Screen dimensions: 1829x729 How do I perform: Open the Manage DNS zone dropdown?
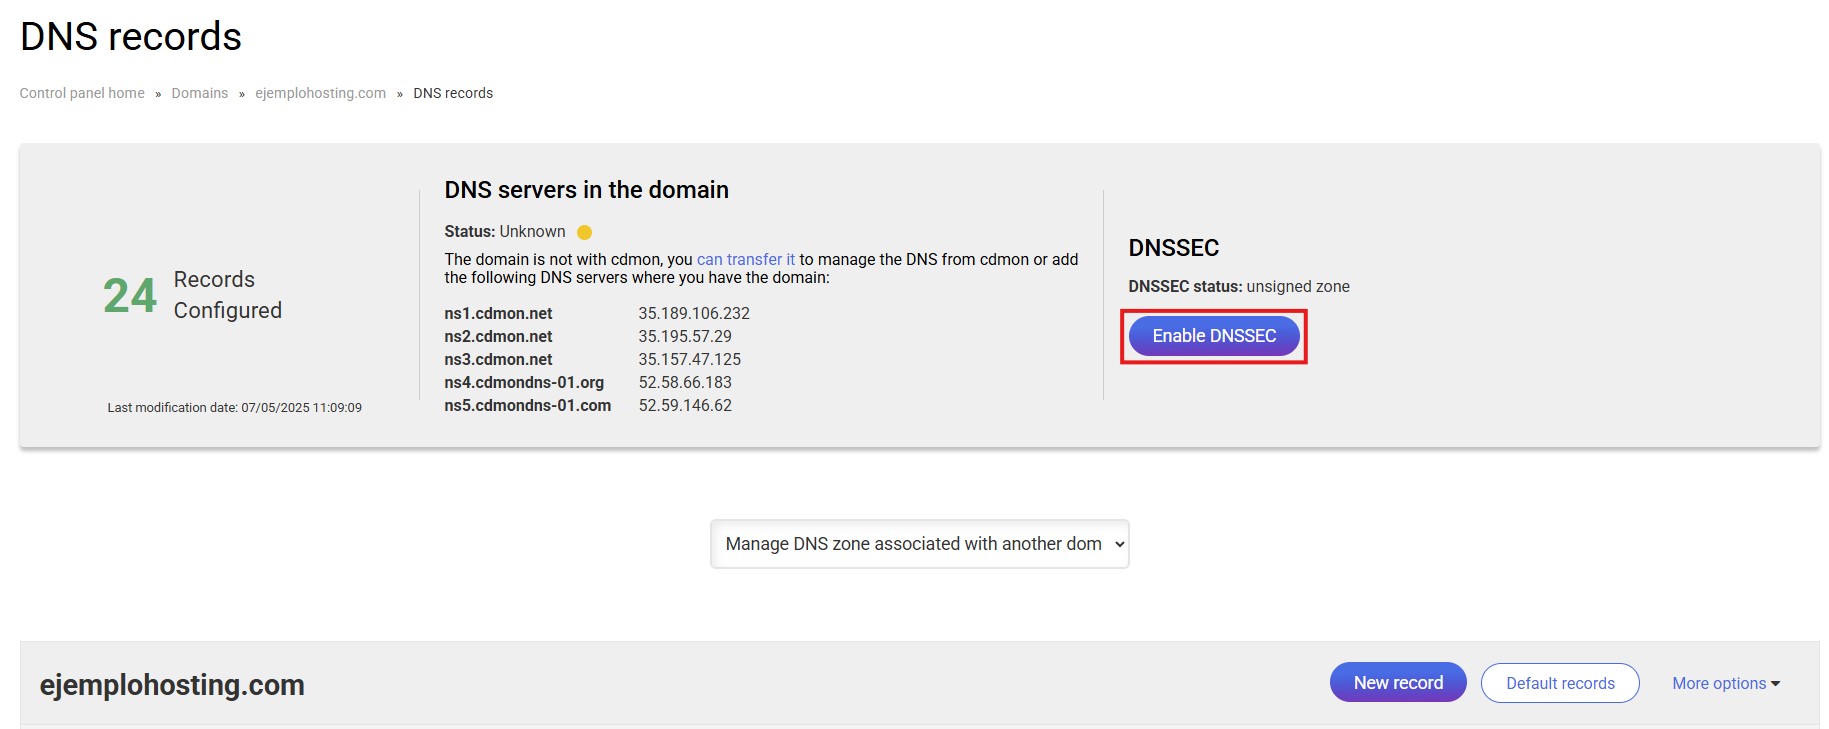919,544
